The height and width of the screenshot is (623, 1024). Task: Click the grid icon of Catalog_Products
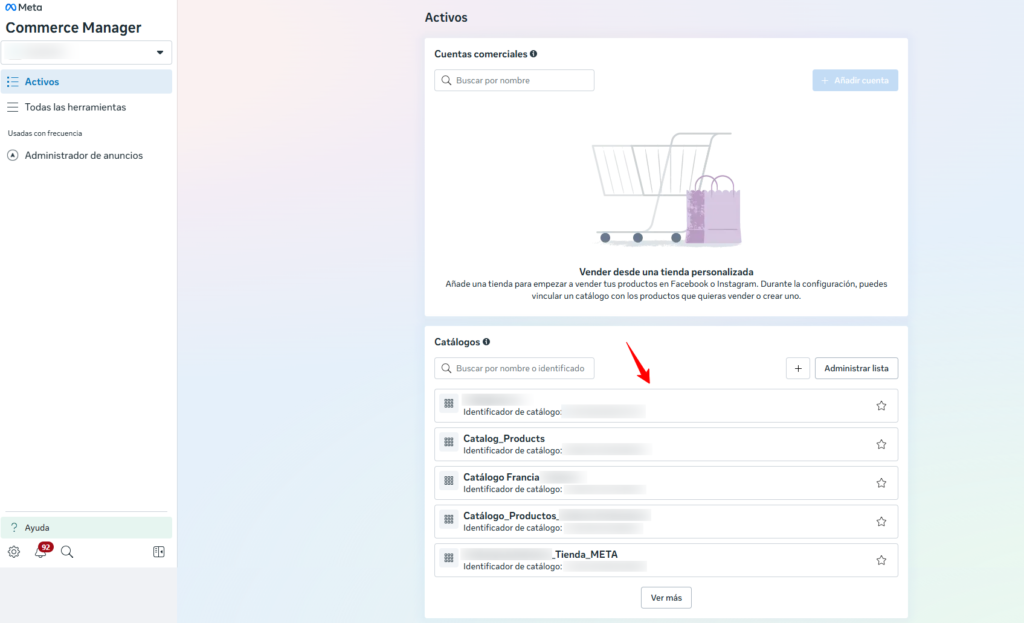coord(449,442)
